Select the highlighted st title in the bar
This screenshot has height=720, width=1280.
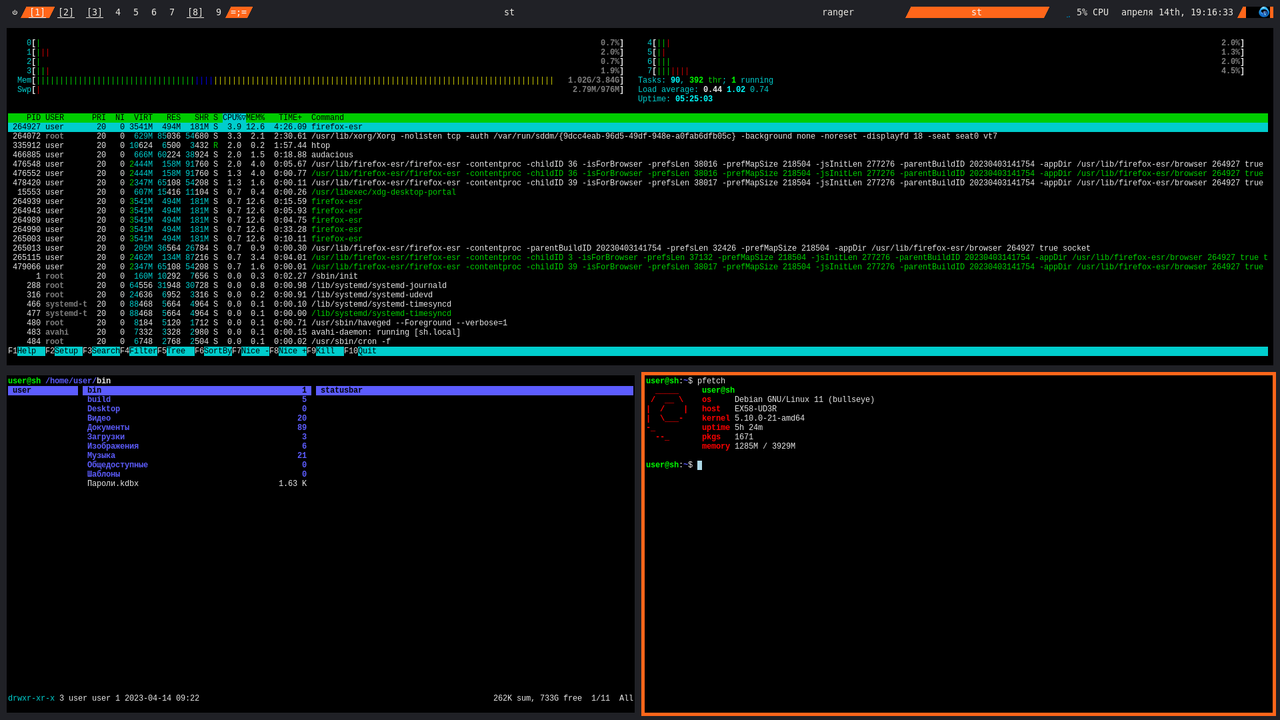point(977,12)
